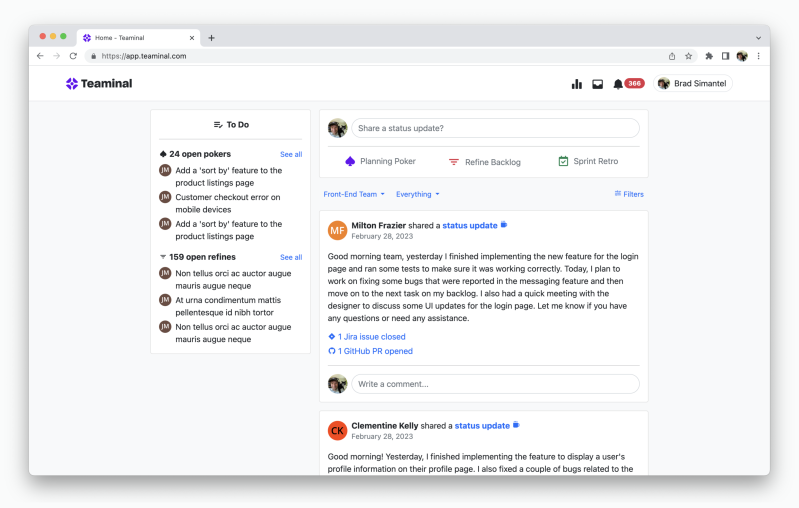Open the At urna condimentum mattis refine item
The width and height of the screenshot is (799, 508).
point(228,306)
